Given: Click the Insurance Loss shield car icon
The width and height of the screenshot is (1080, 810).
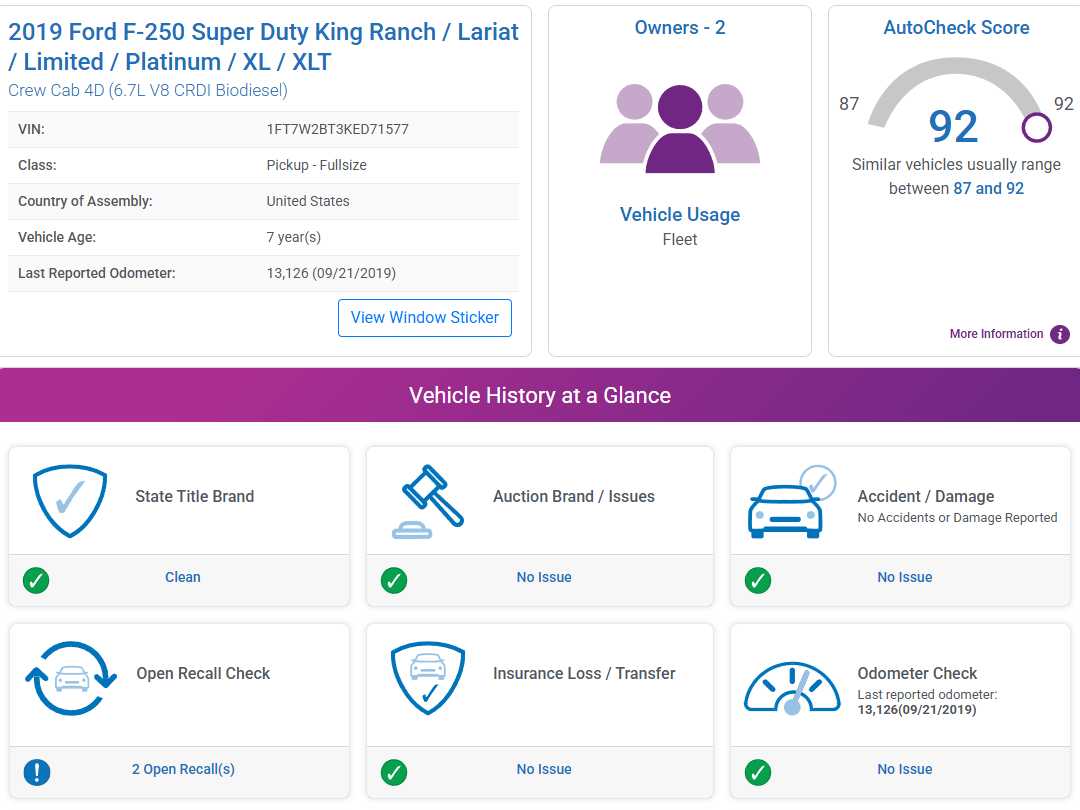Looking at the screenshot, I should pyautogui.click(x=427, y=679).
